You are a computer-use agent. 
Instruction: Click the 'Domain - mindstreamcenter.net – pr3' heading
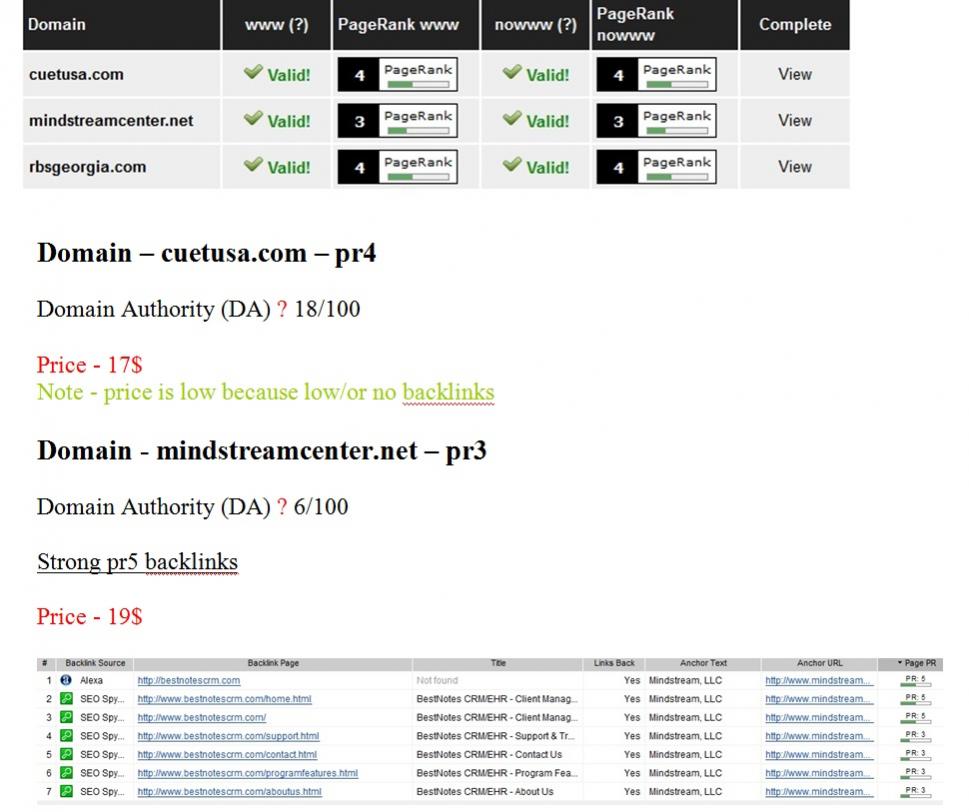(262, 450)
